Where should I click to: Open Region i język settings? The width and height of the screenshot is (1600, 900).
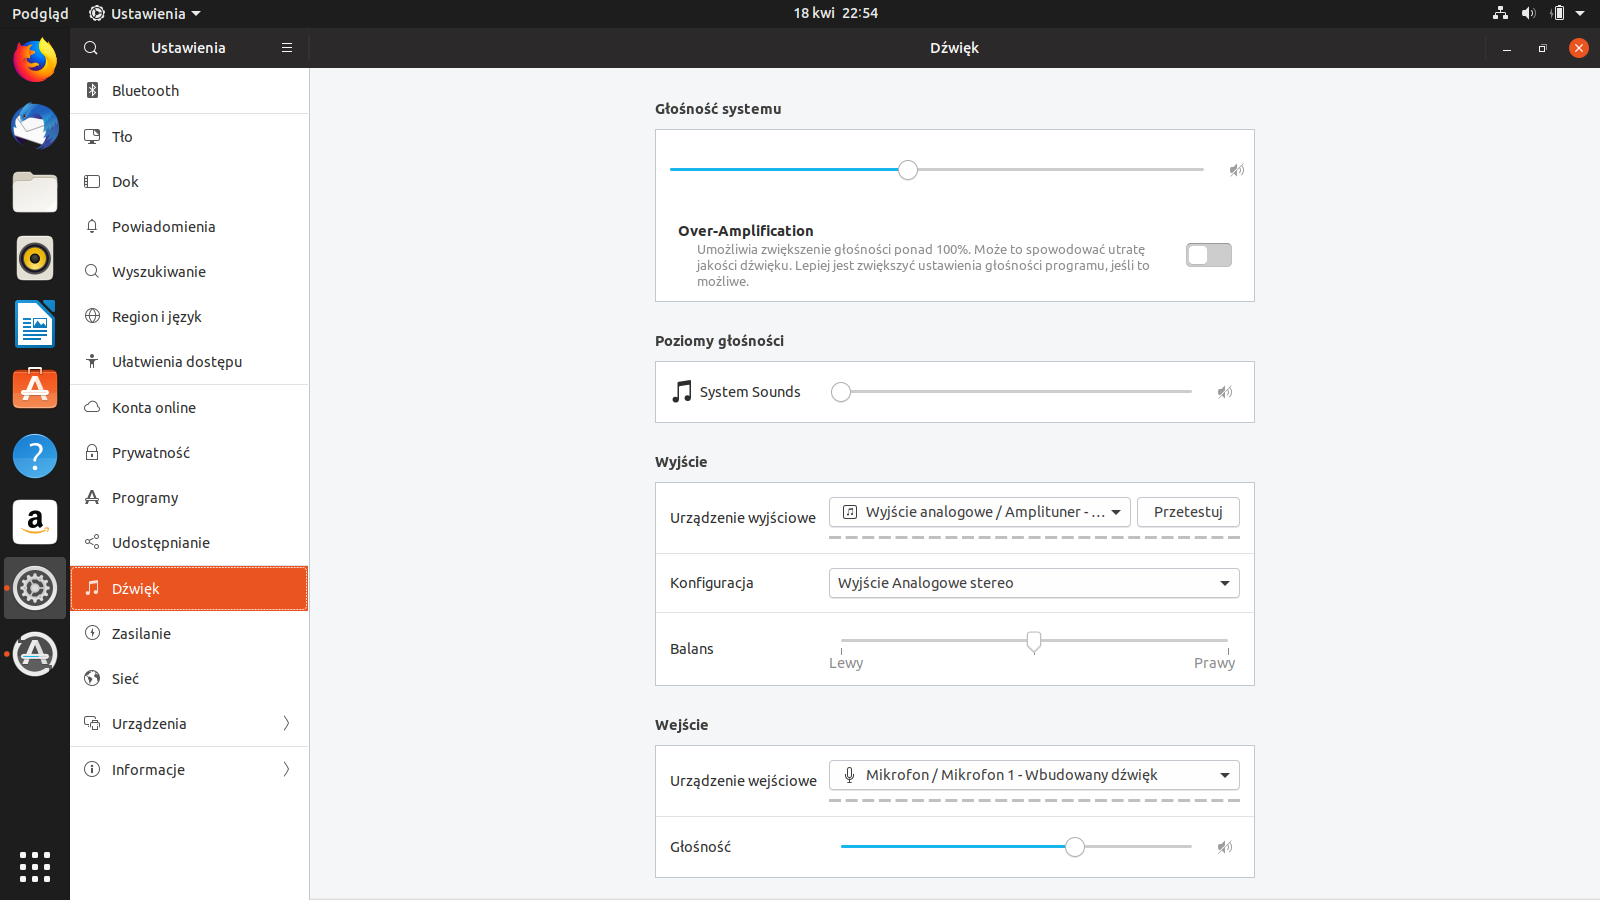pyautogui.click(x=189, y=317)
